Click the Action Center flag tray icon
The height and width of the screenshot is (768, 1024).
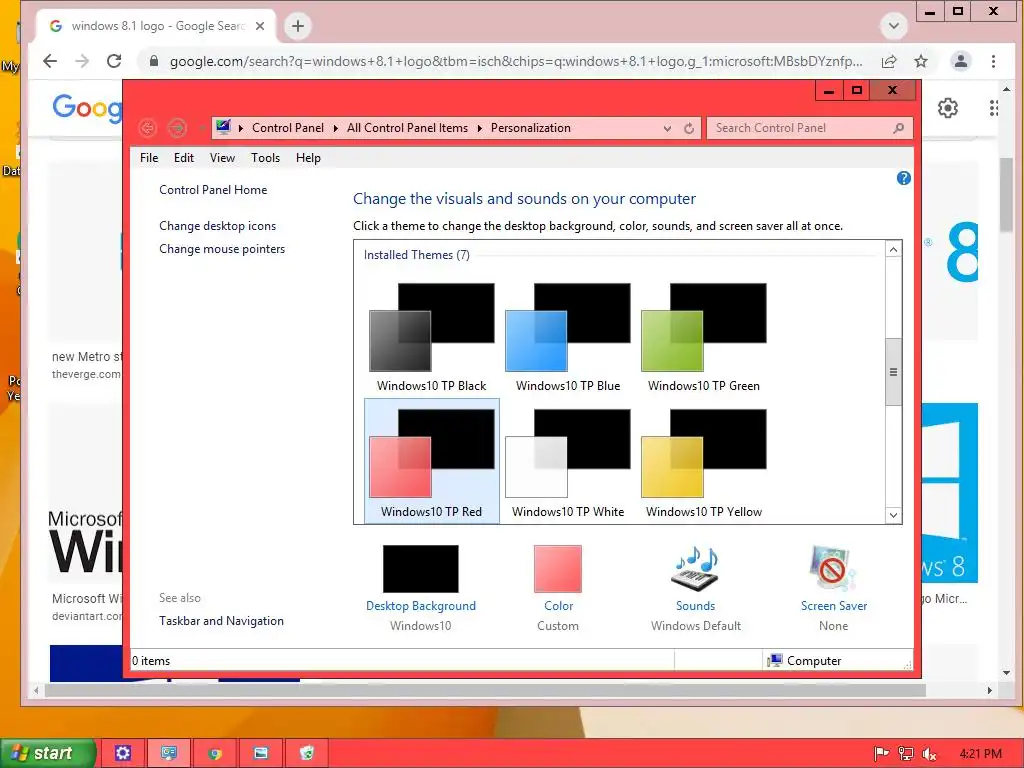point(881,754)
